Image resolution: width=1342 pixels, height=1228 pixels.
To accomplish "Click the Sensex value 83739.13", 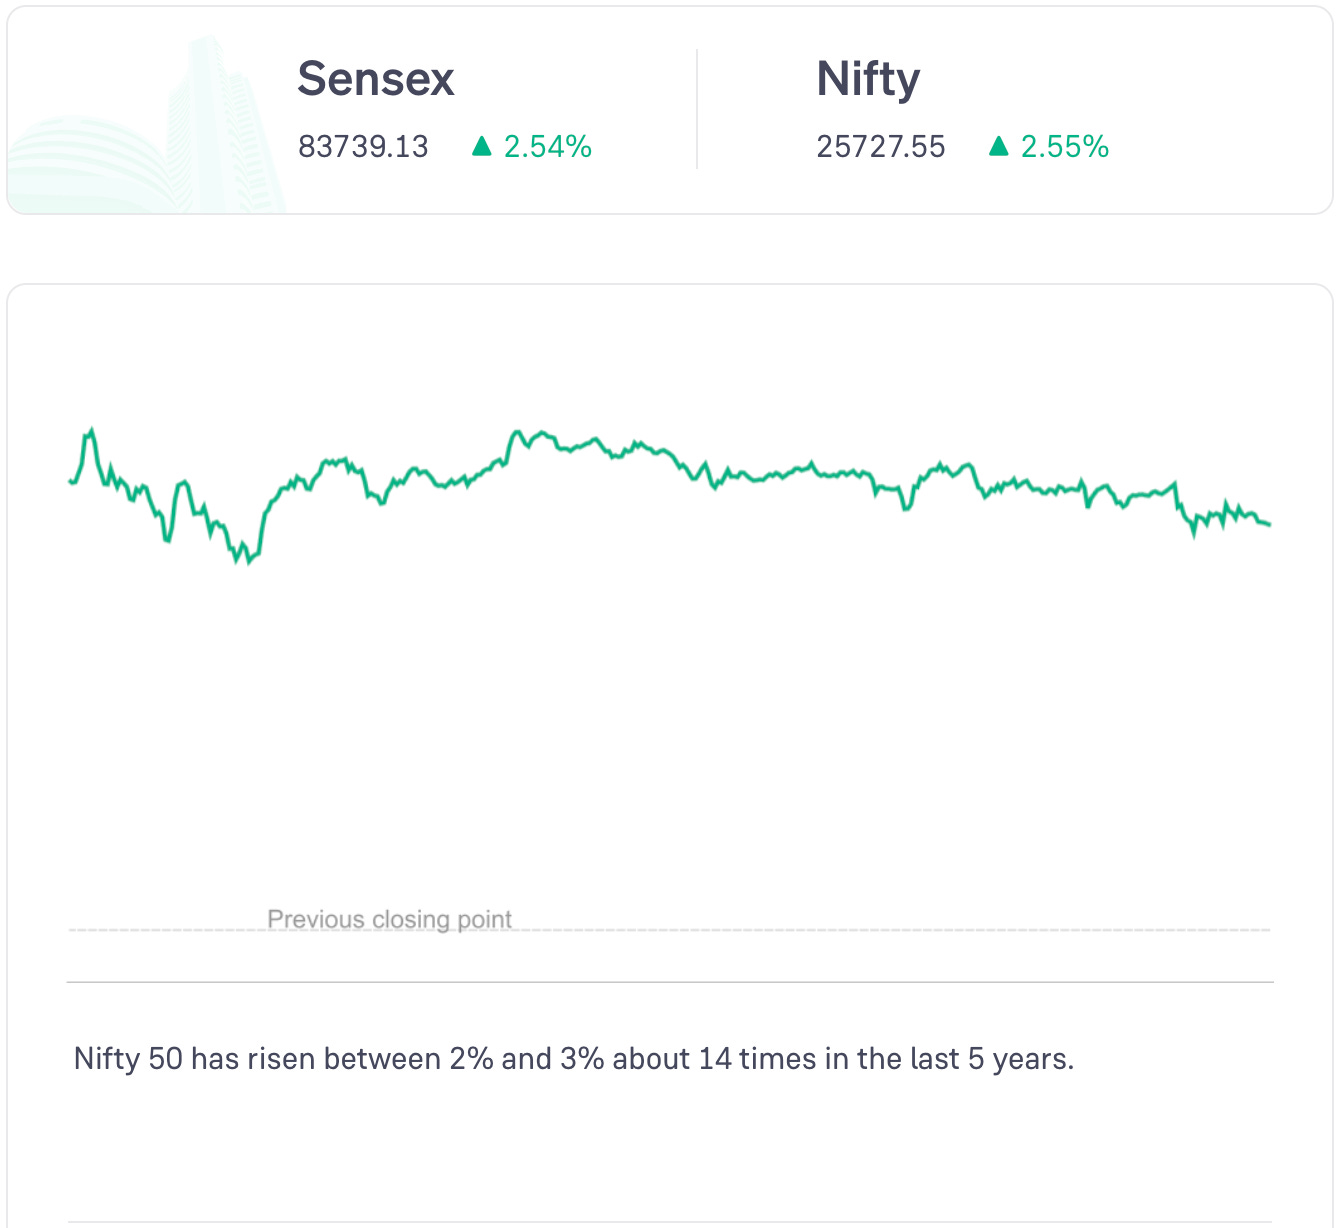I will pos(363,147).
